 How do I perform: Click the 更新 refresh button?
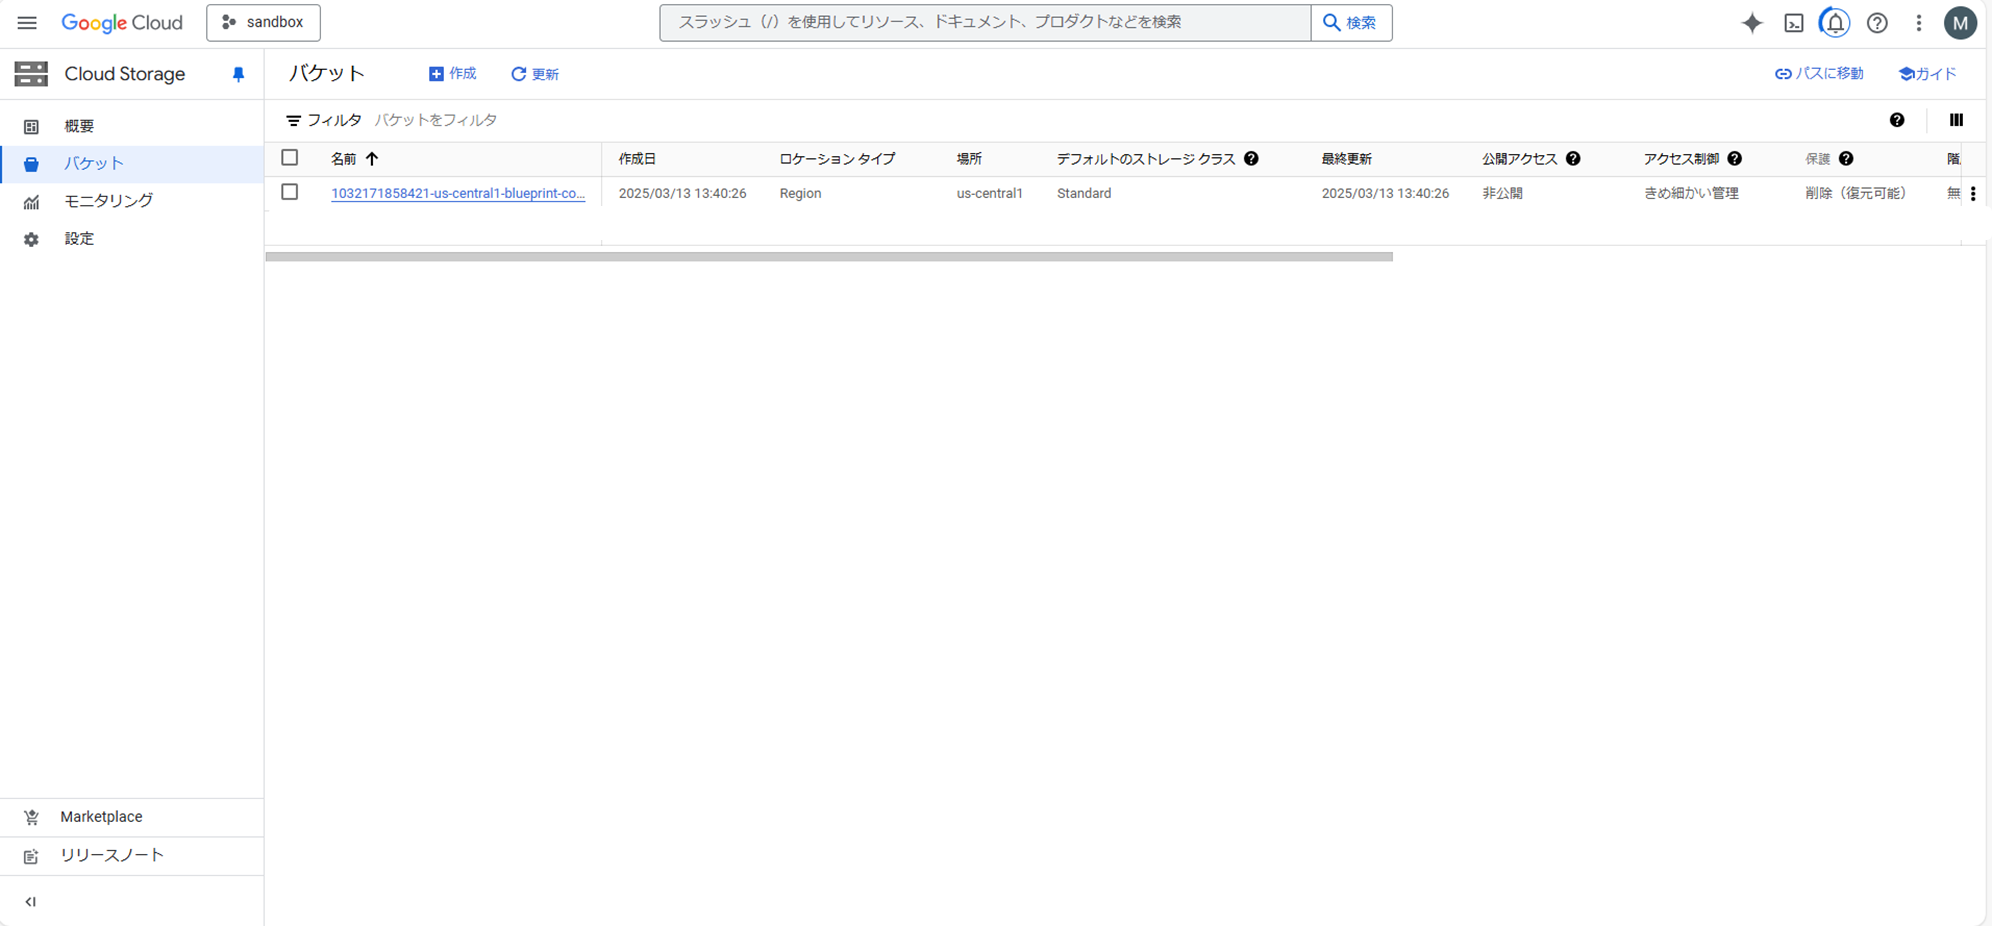click(535, 74)
